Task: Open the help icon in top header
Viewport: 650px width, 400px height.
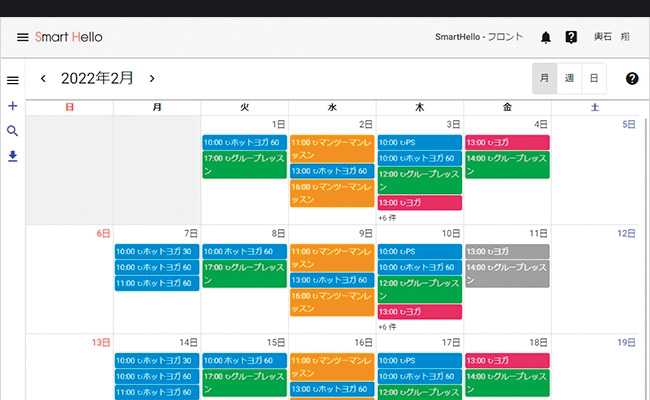Action: coord(571,37)
